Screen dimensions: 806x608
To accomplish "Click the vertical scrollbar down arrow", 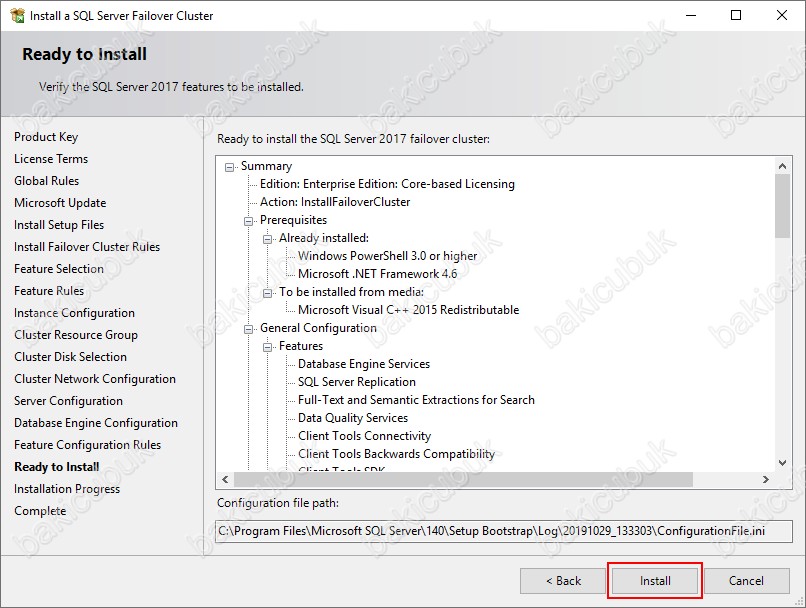I will 782,463.
